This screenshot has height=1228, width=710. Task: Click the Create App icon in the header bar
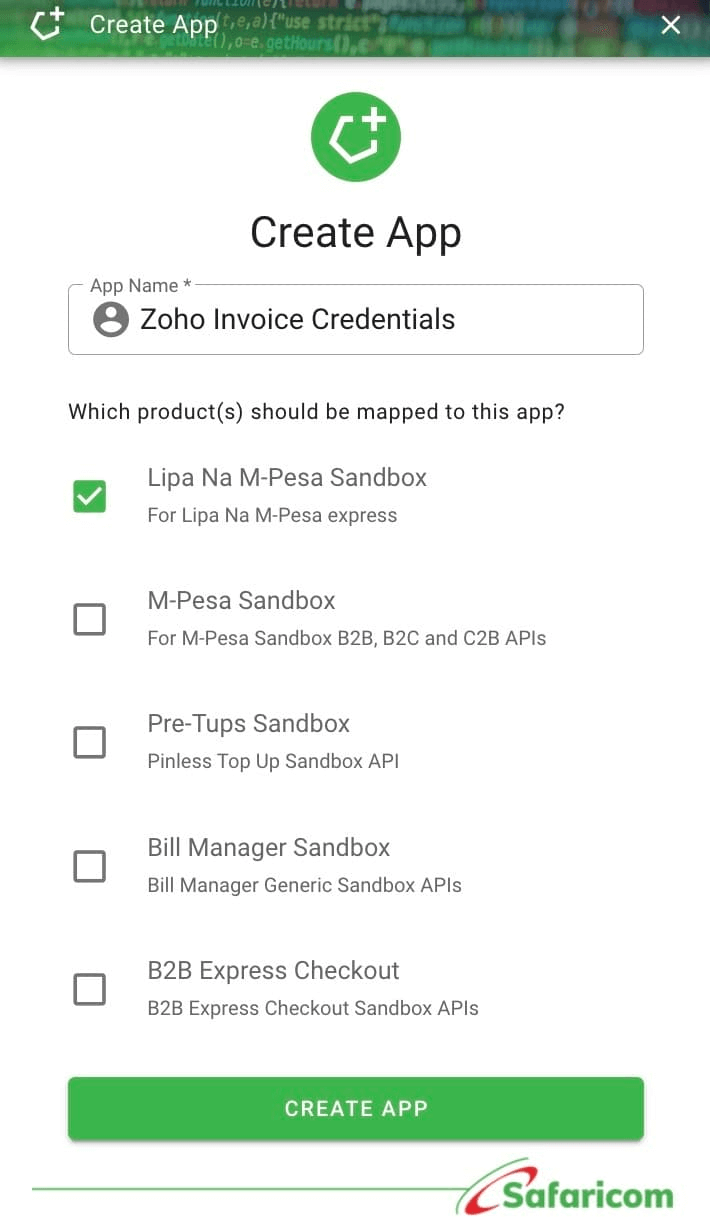click(46, 24)
